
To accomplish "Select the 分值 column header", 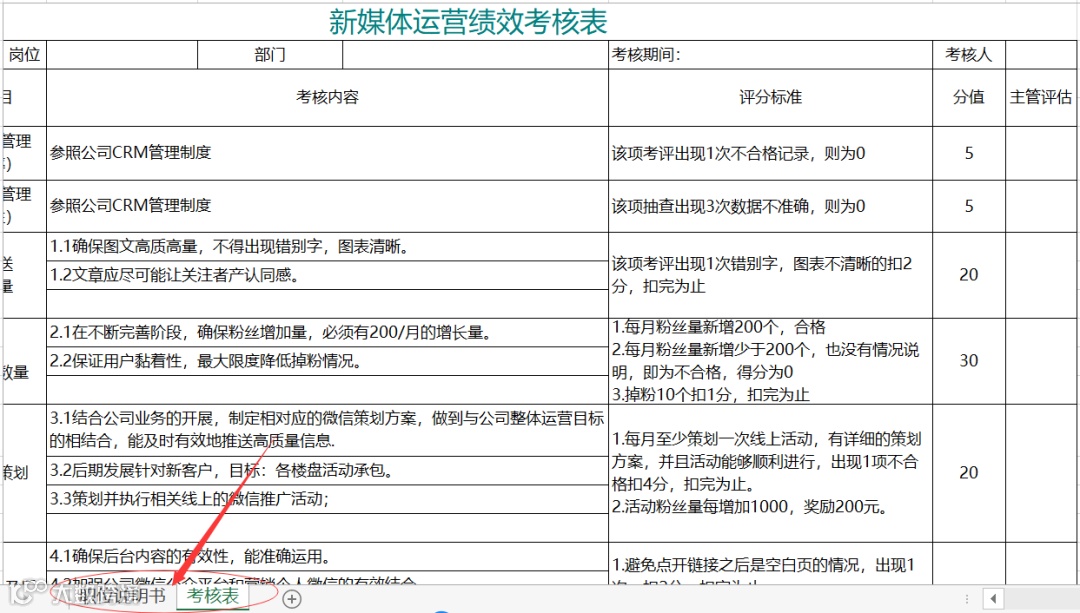I will (968, 97).
